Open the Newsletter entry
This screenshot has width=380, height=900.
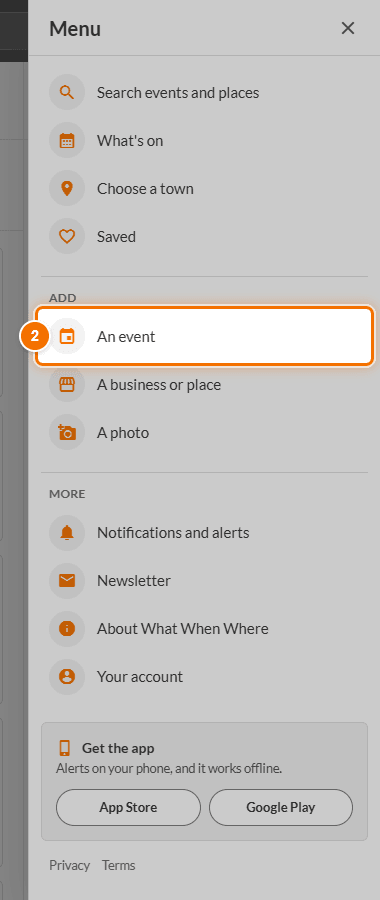[204, 581]
